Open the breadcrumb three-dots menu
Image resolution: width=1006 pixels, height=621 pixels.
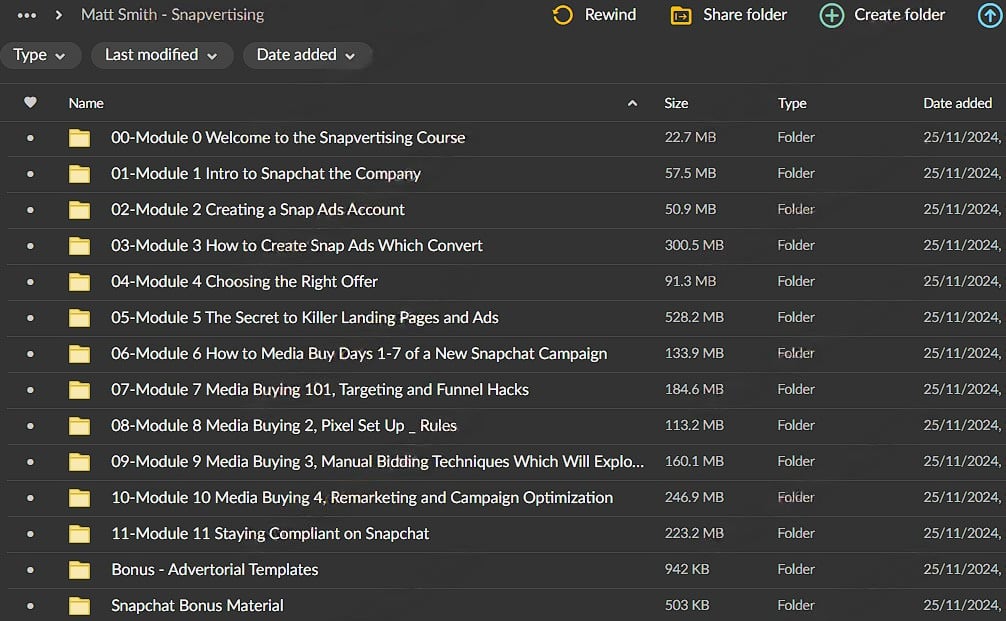tap(27, 15)
